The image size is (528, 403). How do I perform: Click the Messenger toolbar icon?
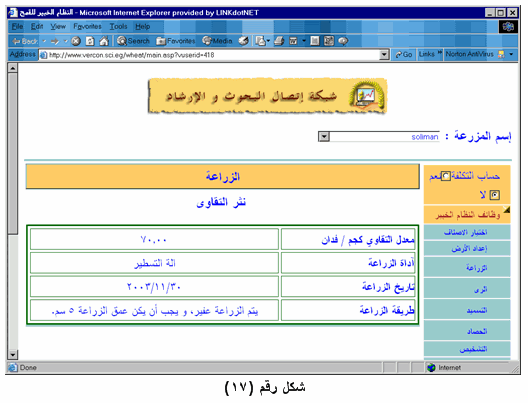tap(343, 41)
